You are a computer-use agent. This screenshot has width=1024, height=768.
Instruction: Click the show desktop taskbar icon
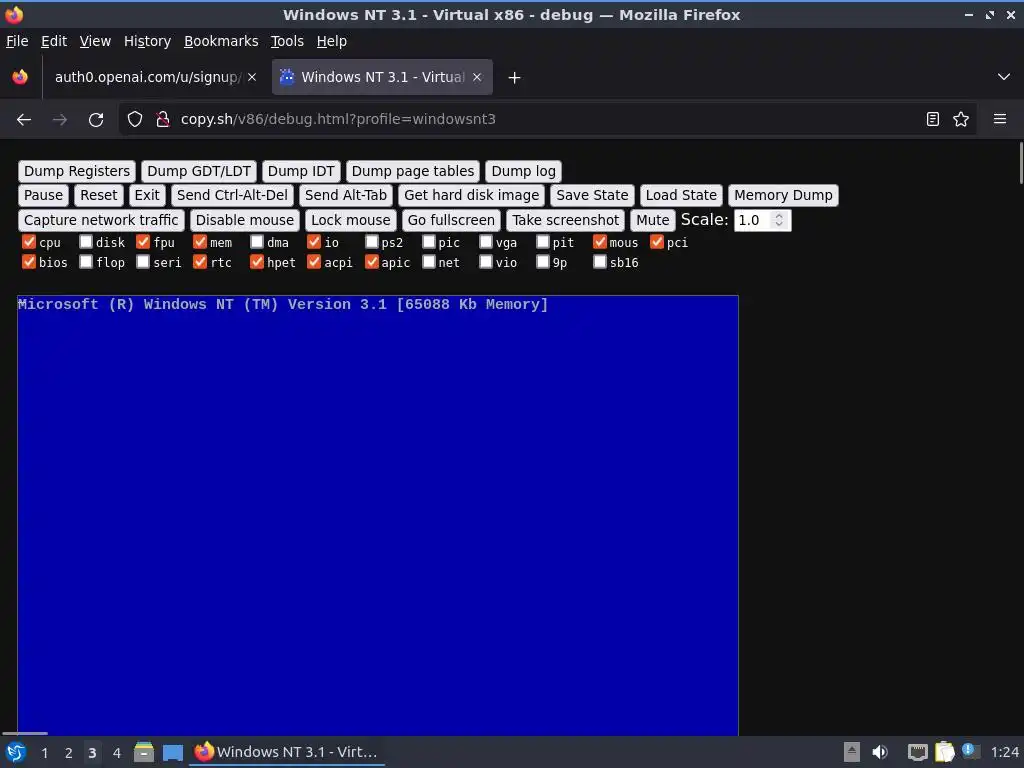pos(173,752)
